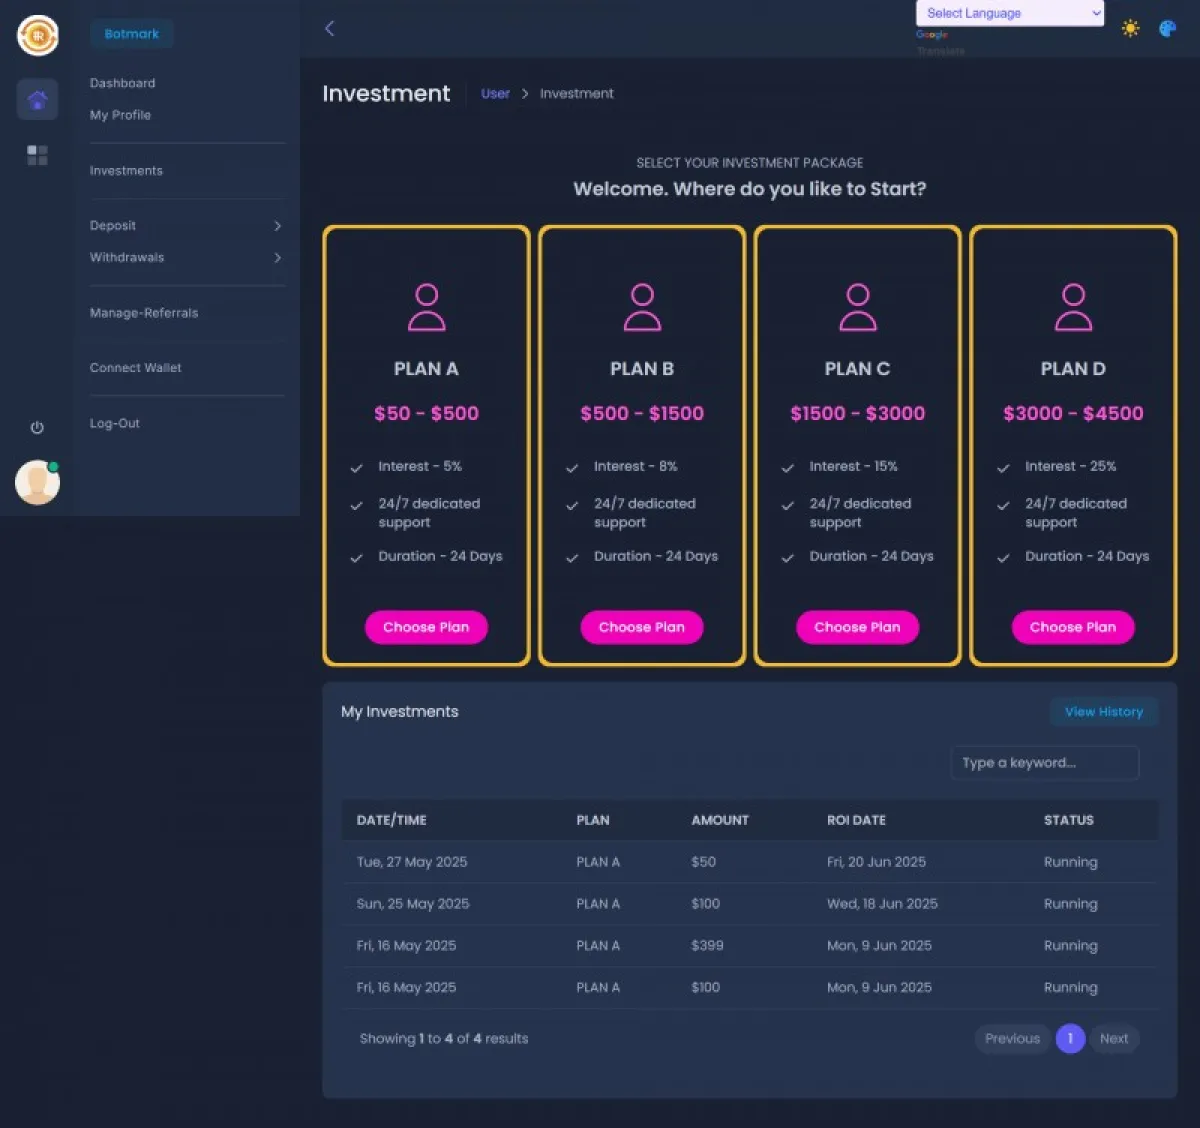Click the '$500 - $1500' price range
Screen dimensions: 1200x1128
click(x=642, y=414)
